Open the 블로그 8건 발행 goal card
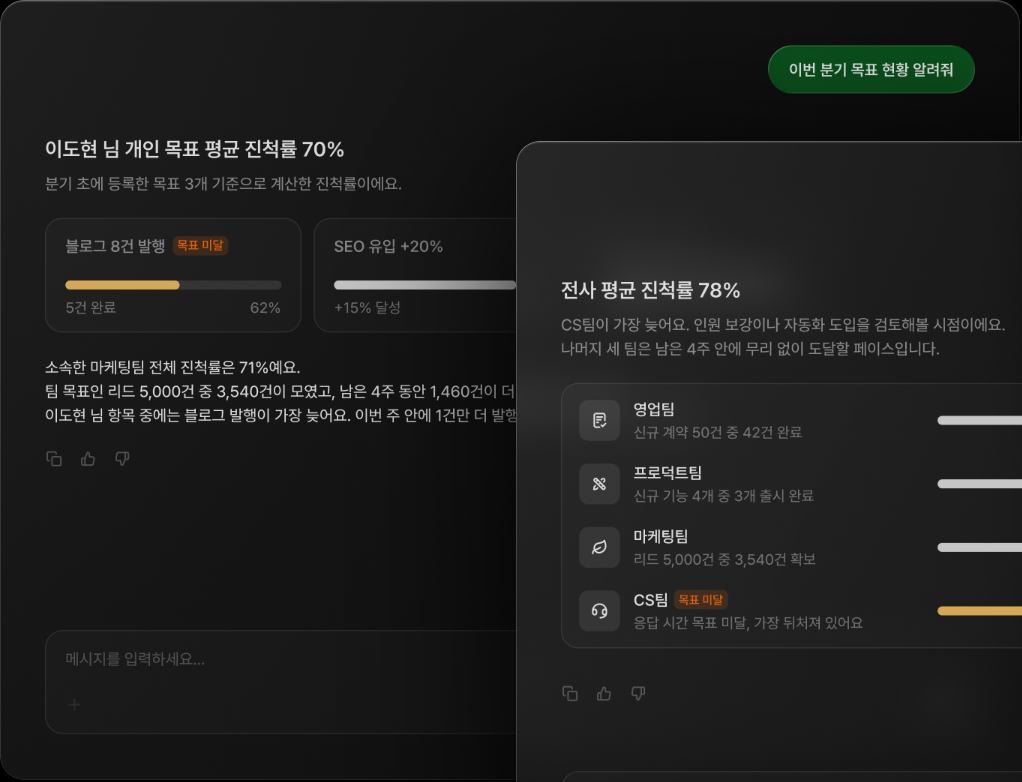1022x782 pixels. 173,275
